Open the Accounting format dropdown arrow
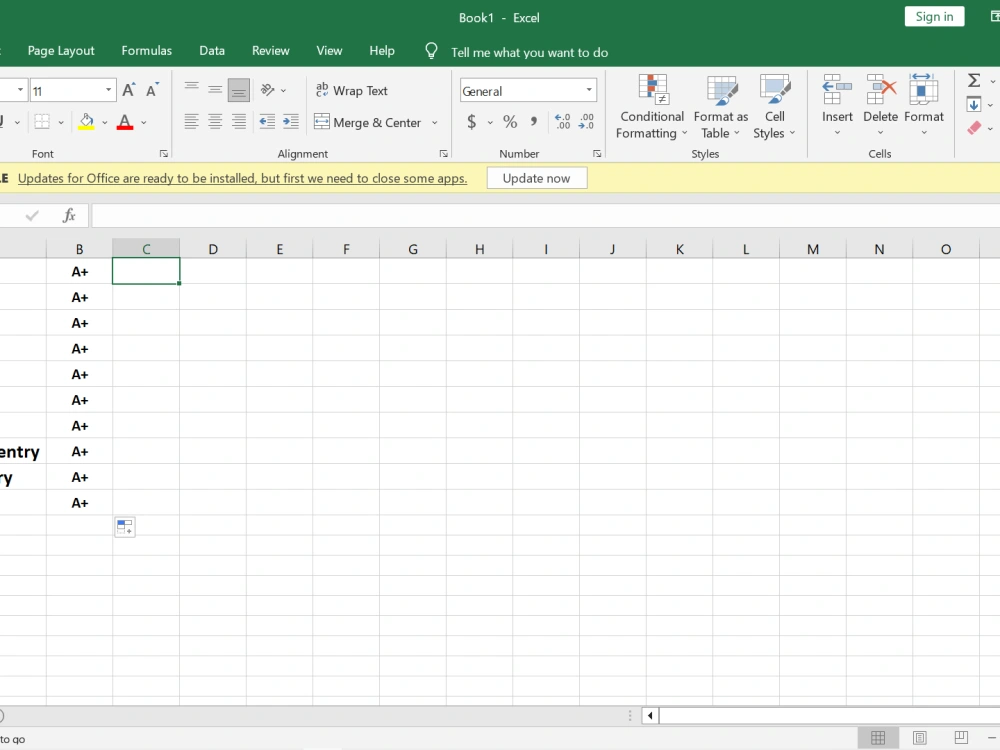This screenshot has height=750, width=1000. 490,122
